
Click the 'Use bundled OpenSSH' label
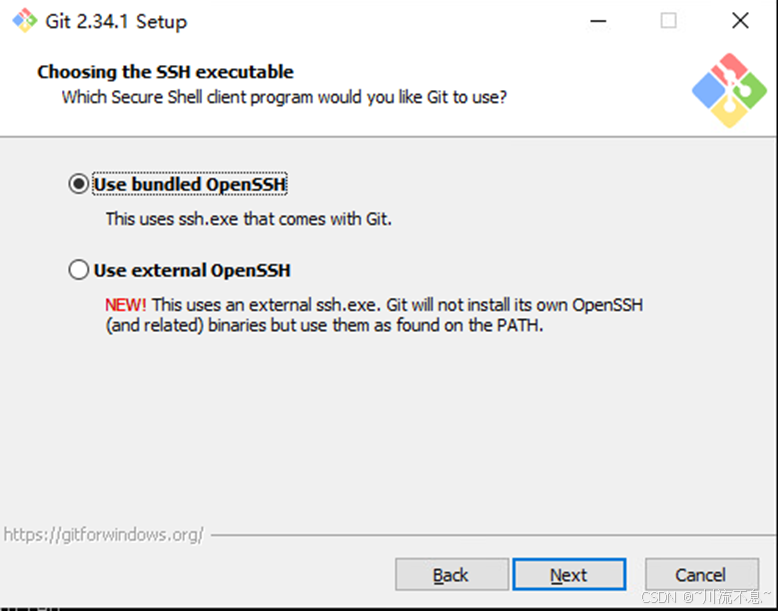pyautogui.click(x=190, y=184)
